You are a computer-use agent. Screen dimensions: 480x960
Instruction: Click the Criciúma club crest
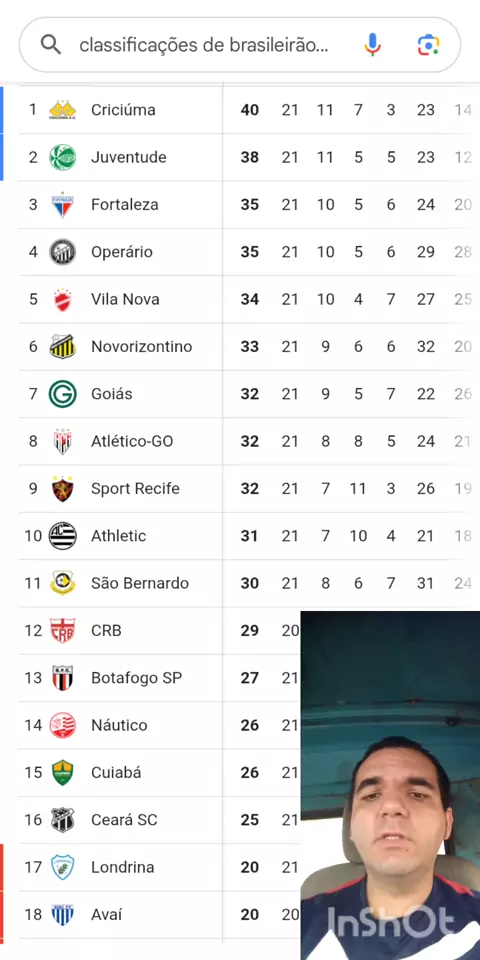(62, 110)
